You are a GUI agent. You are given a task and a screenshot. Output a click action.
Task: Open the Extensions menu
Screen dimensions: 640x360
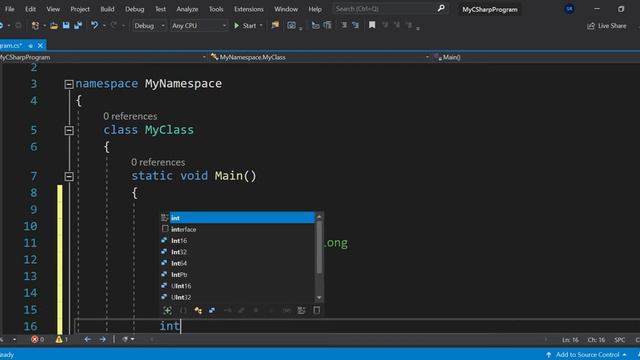249,9
